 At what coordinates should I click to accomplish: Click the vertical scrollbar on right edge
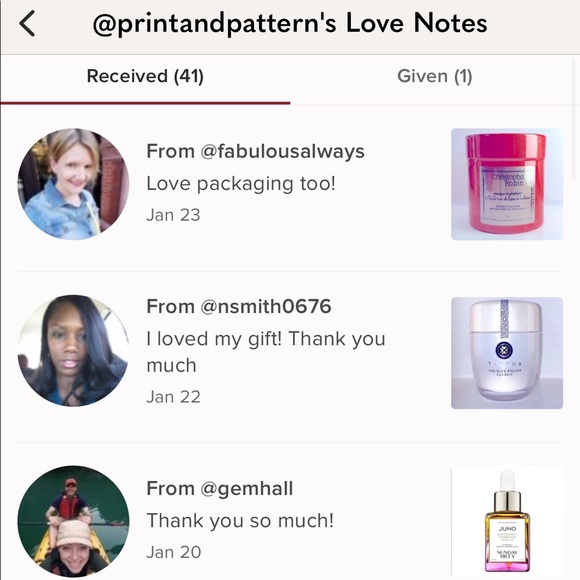574,118
